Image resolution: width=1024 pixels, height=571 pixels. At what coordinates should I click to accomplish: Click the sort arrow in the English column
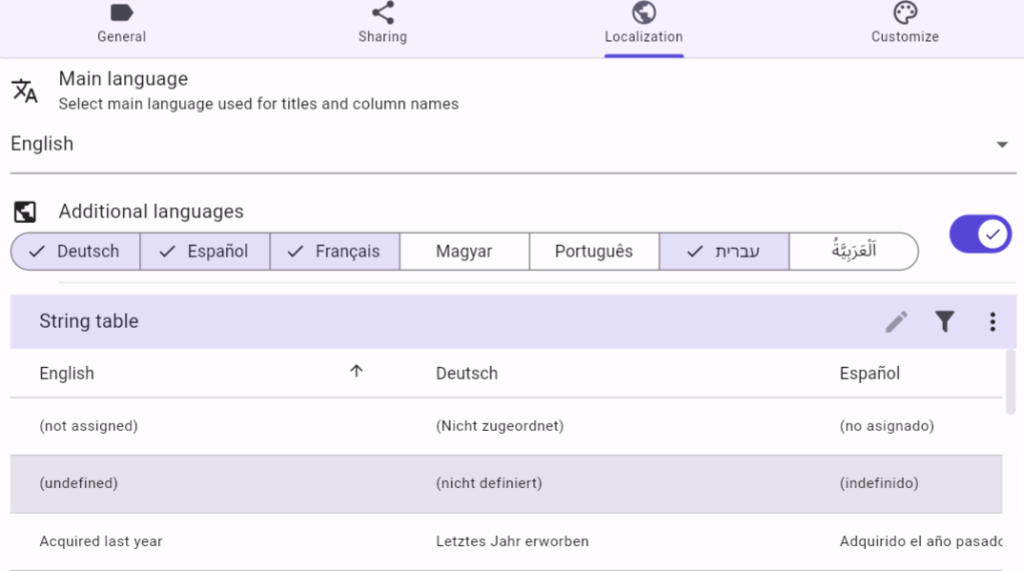click(x=356, y=372)
